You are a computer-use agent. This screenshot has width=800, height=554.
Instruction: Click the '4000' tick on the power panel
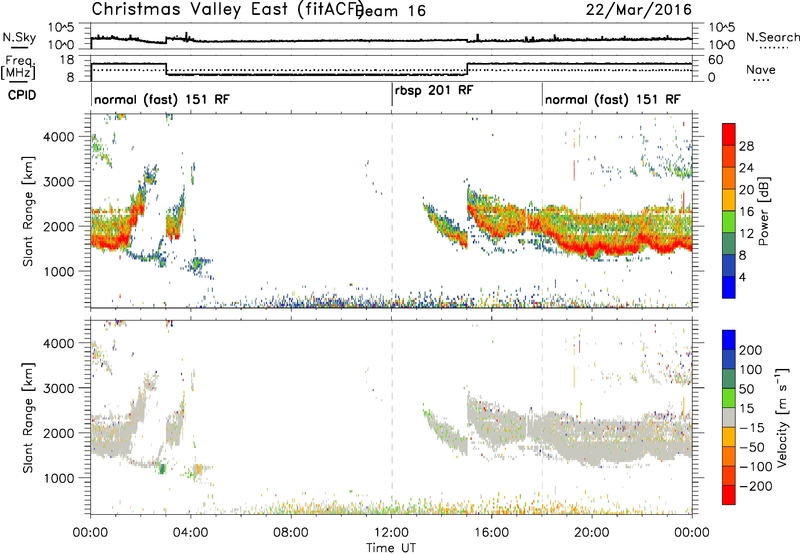59,137
